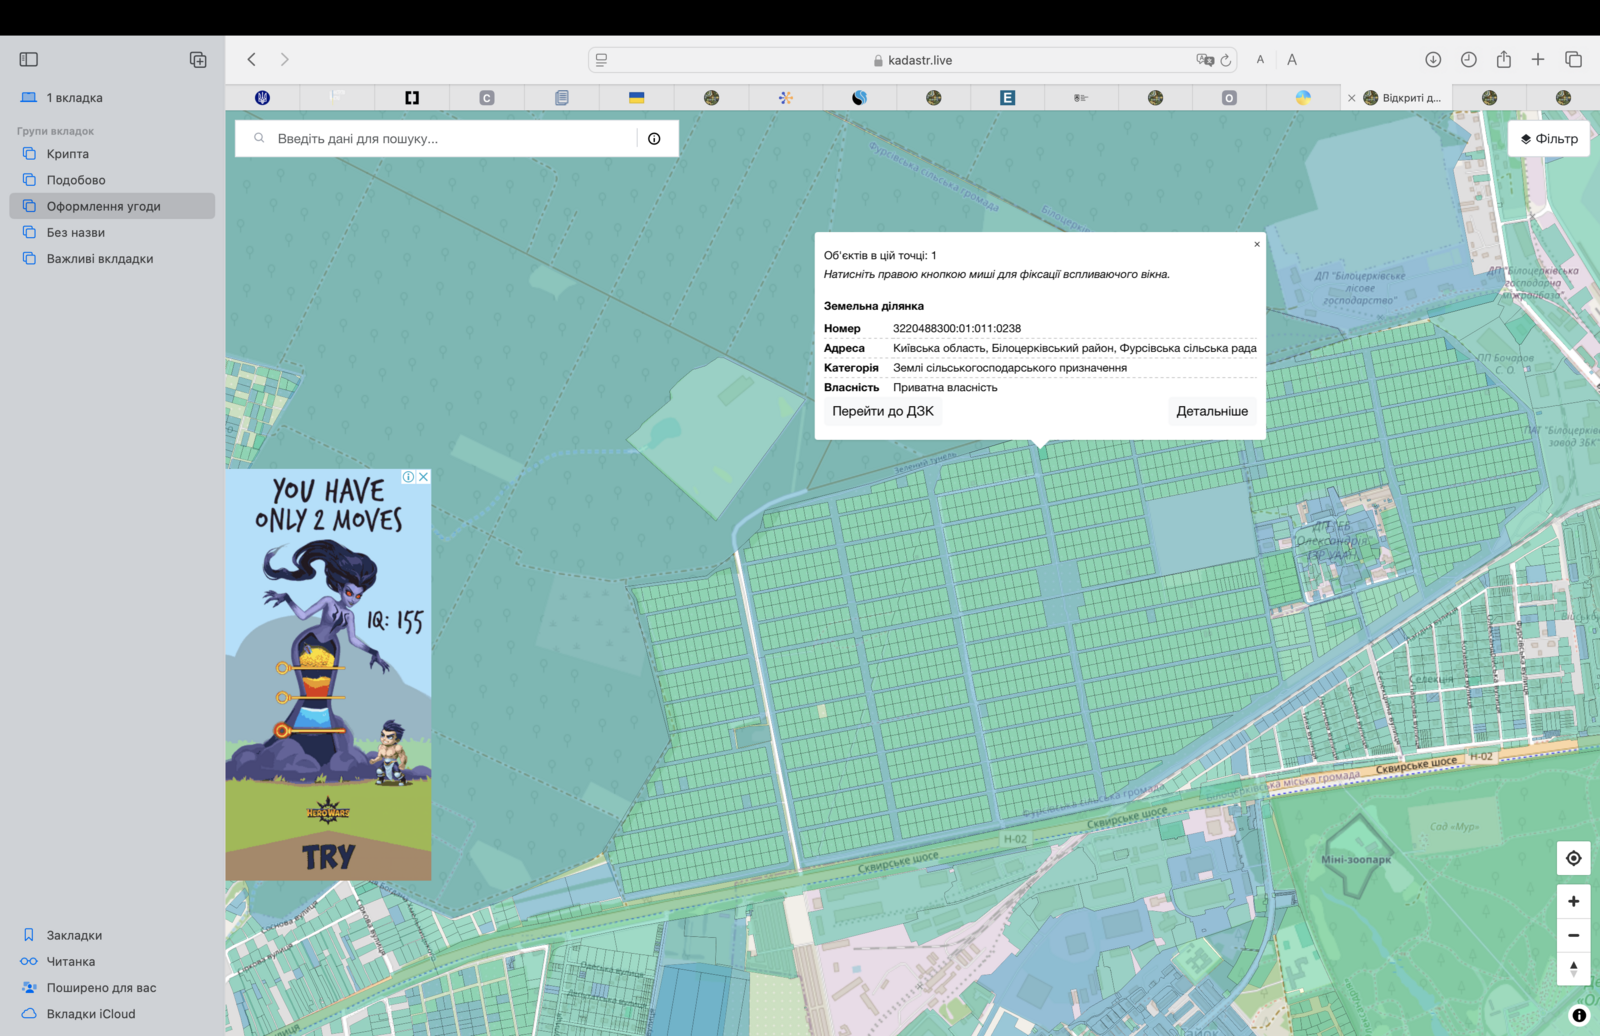
Task: Click the info icon beside search field
Action: pyautogui.click(x=654, y=139)
